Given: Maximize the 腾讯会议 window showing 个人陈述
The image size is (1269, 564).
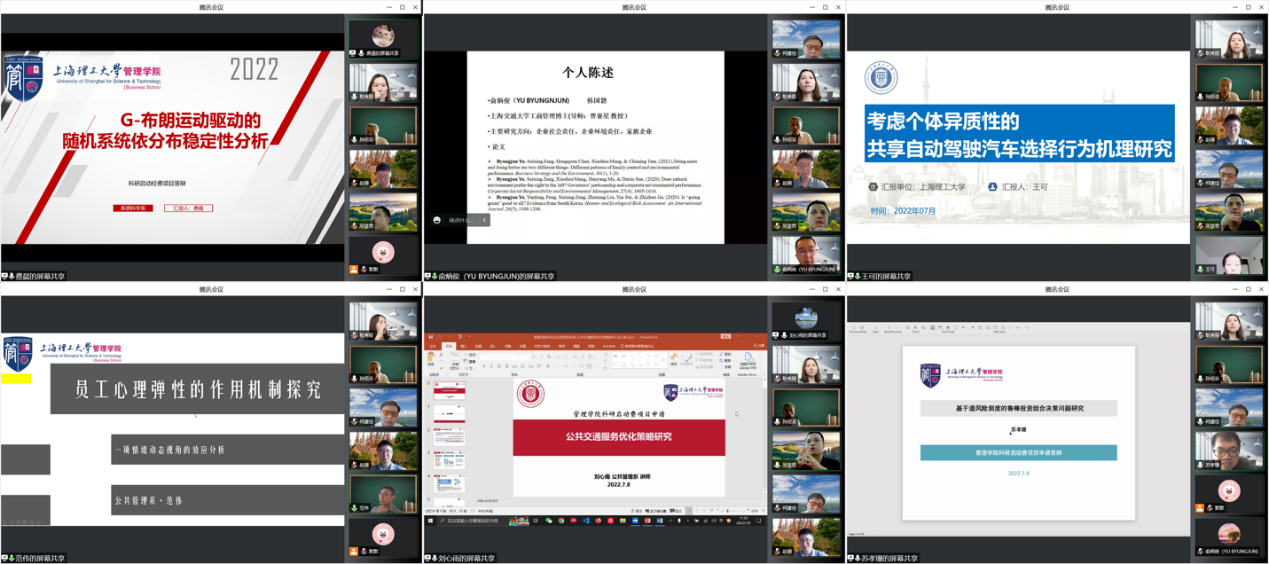Looking at the screenshot, I should pos(825,7).
